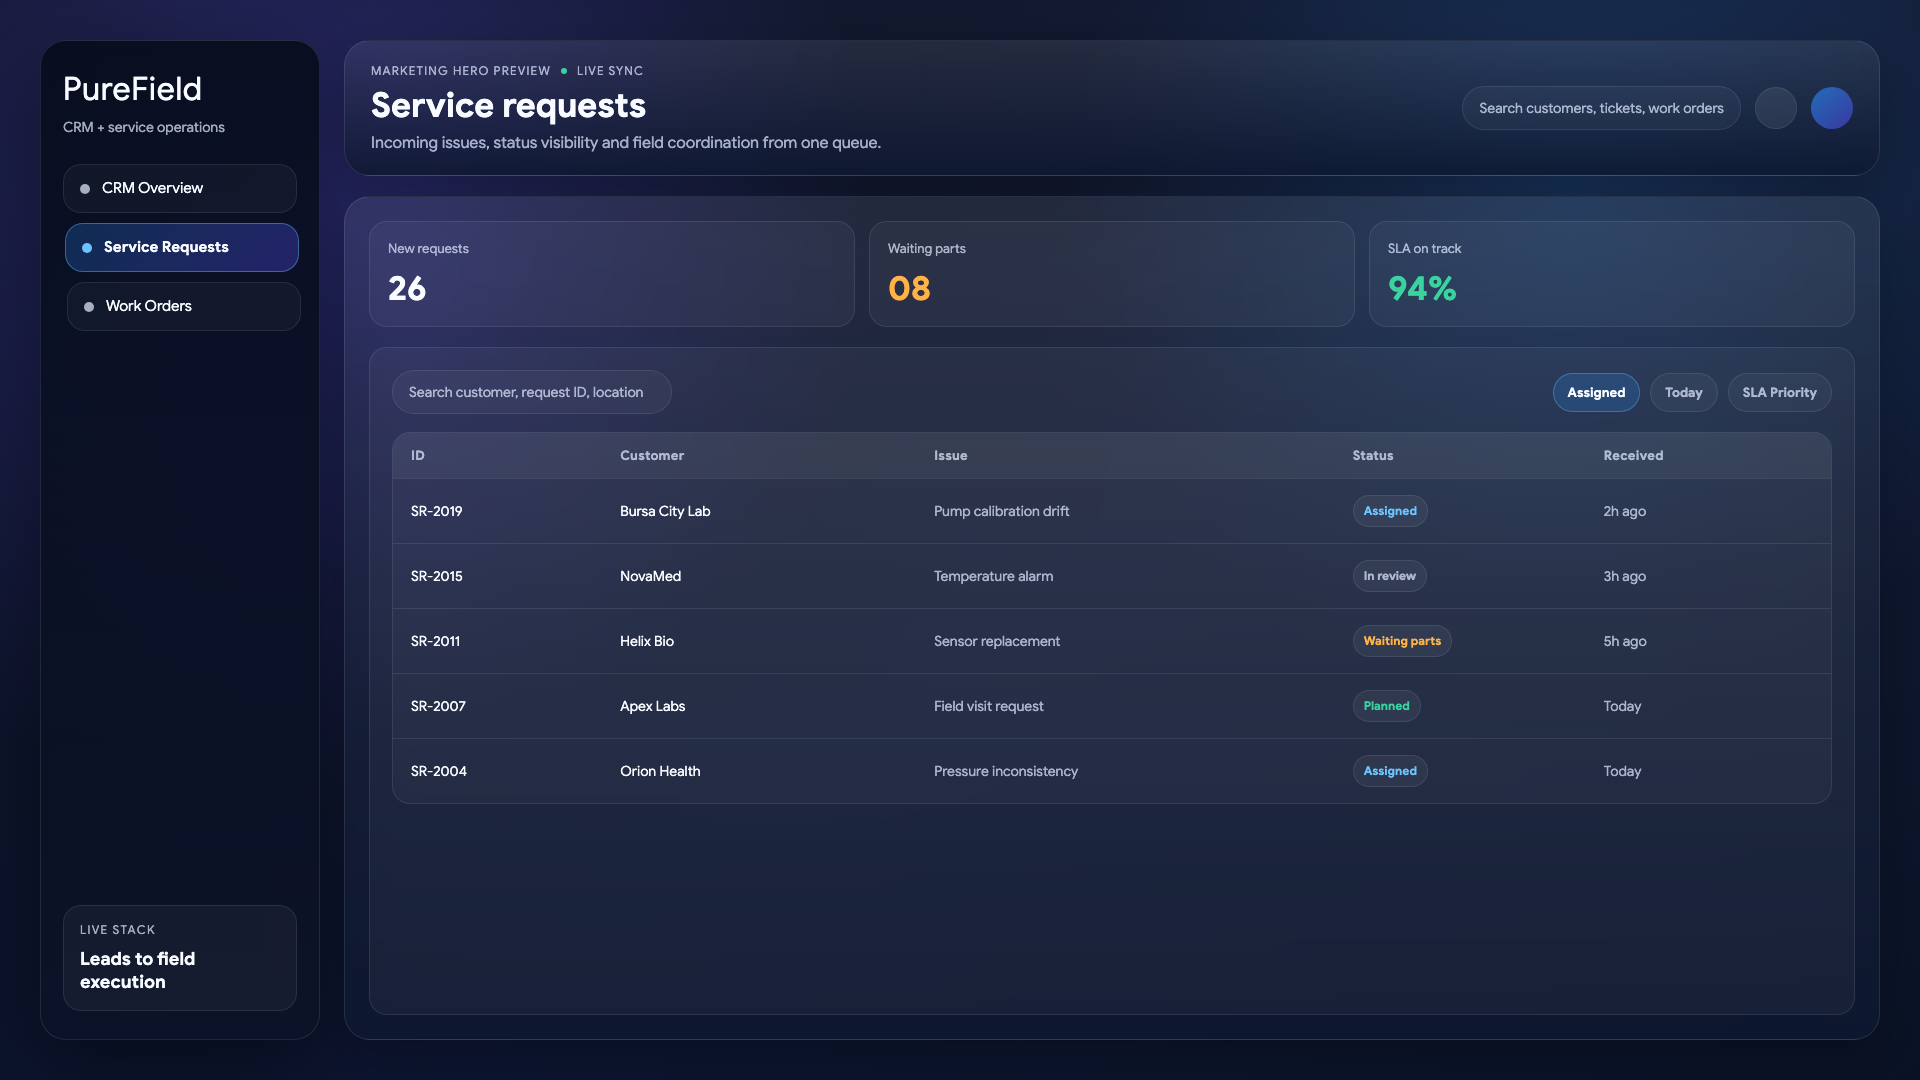Click Today in the Orion Health row
The image size is (1920, 1080).
pyautogui.click(x=1623, y=771)
